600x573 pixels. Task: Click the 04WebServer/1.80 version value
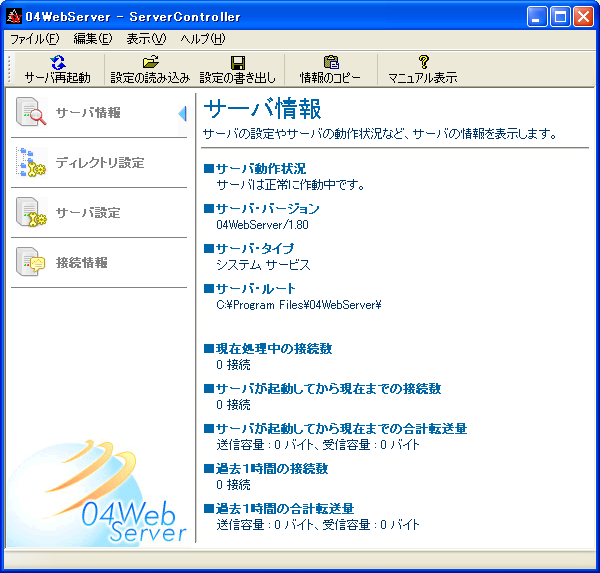(x=262, y=225)
